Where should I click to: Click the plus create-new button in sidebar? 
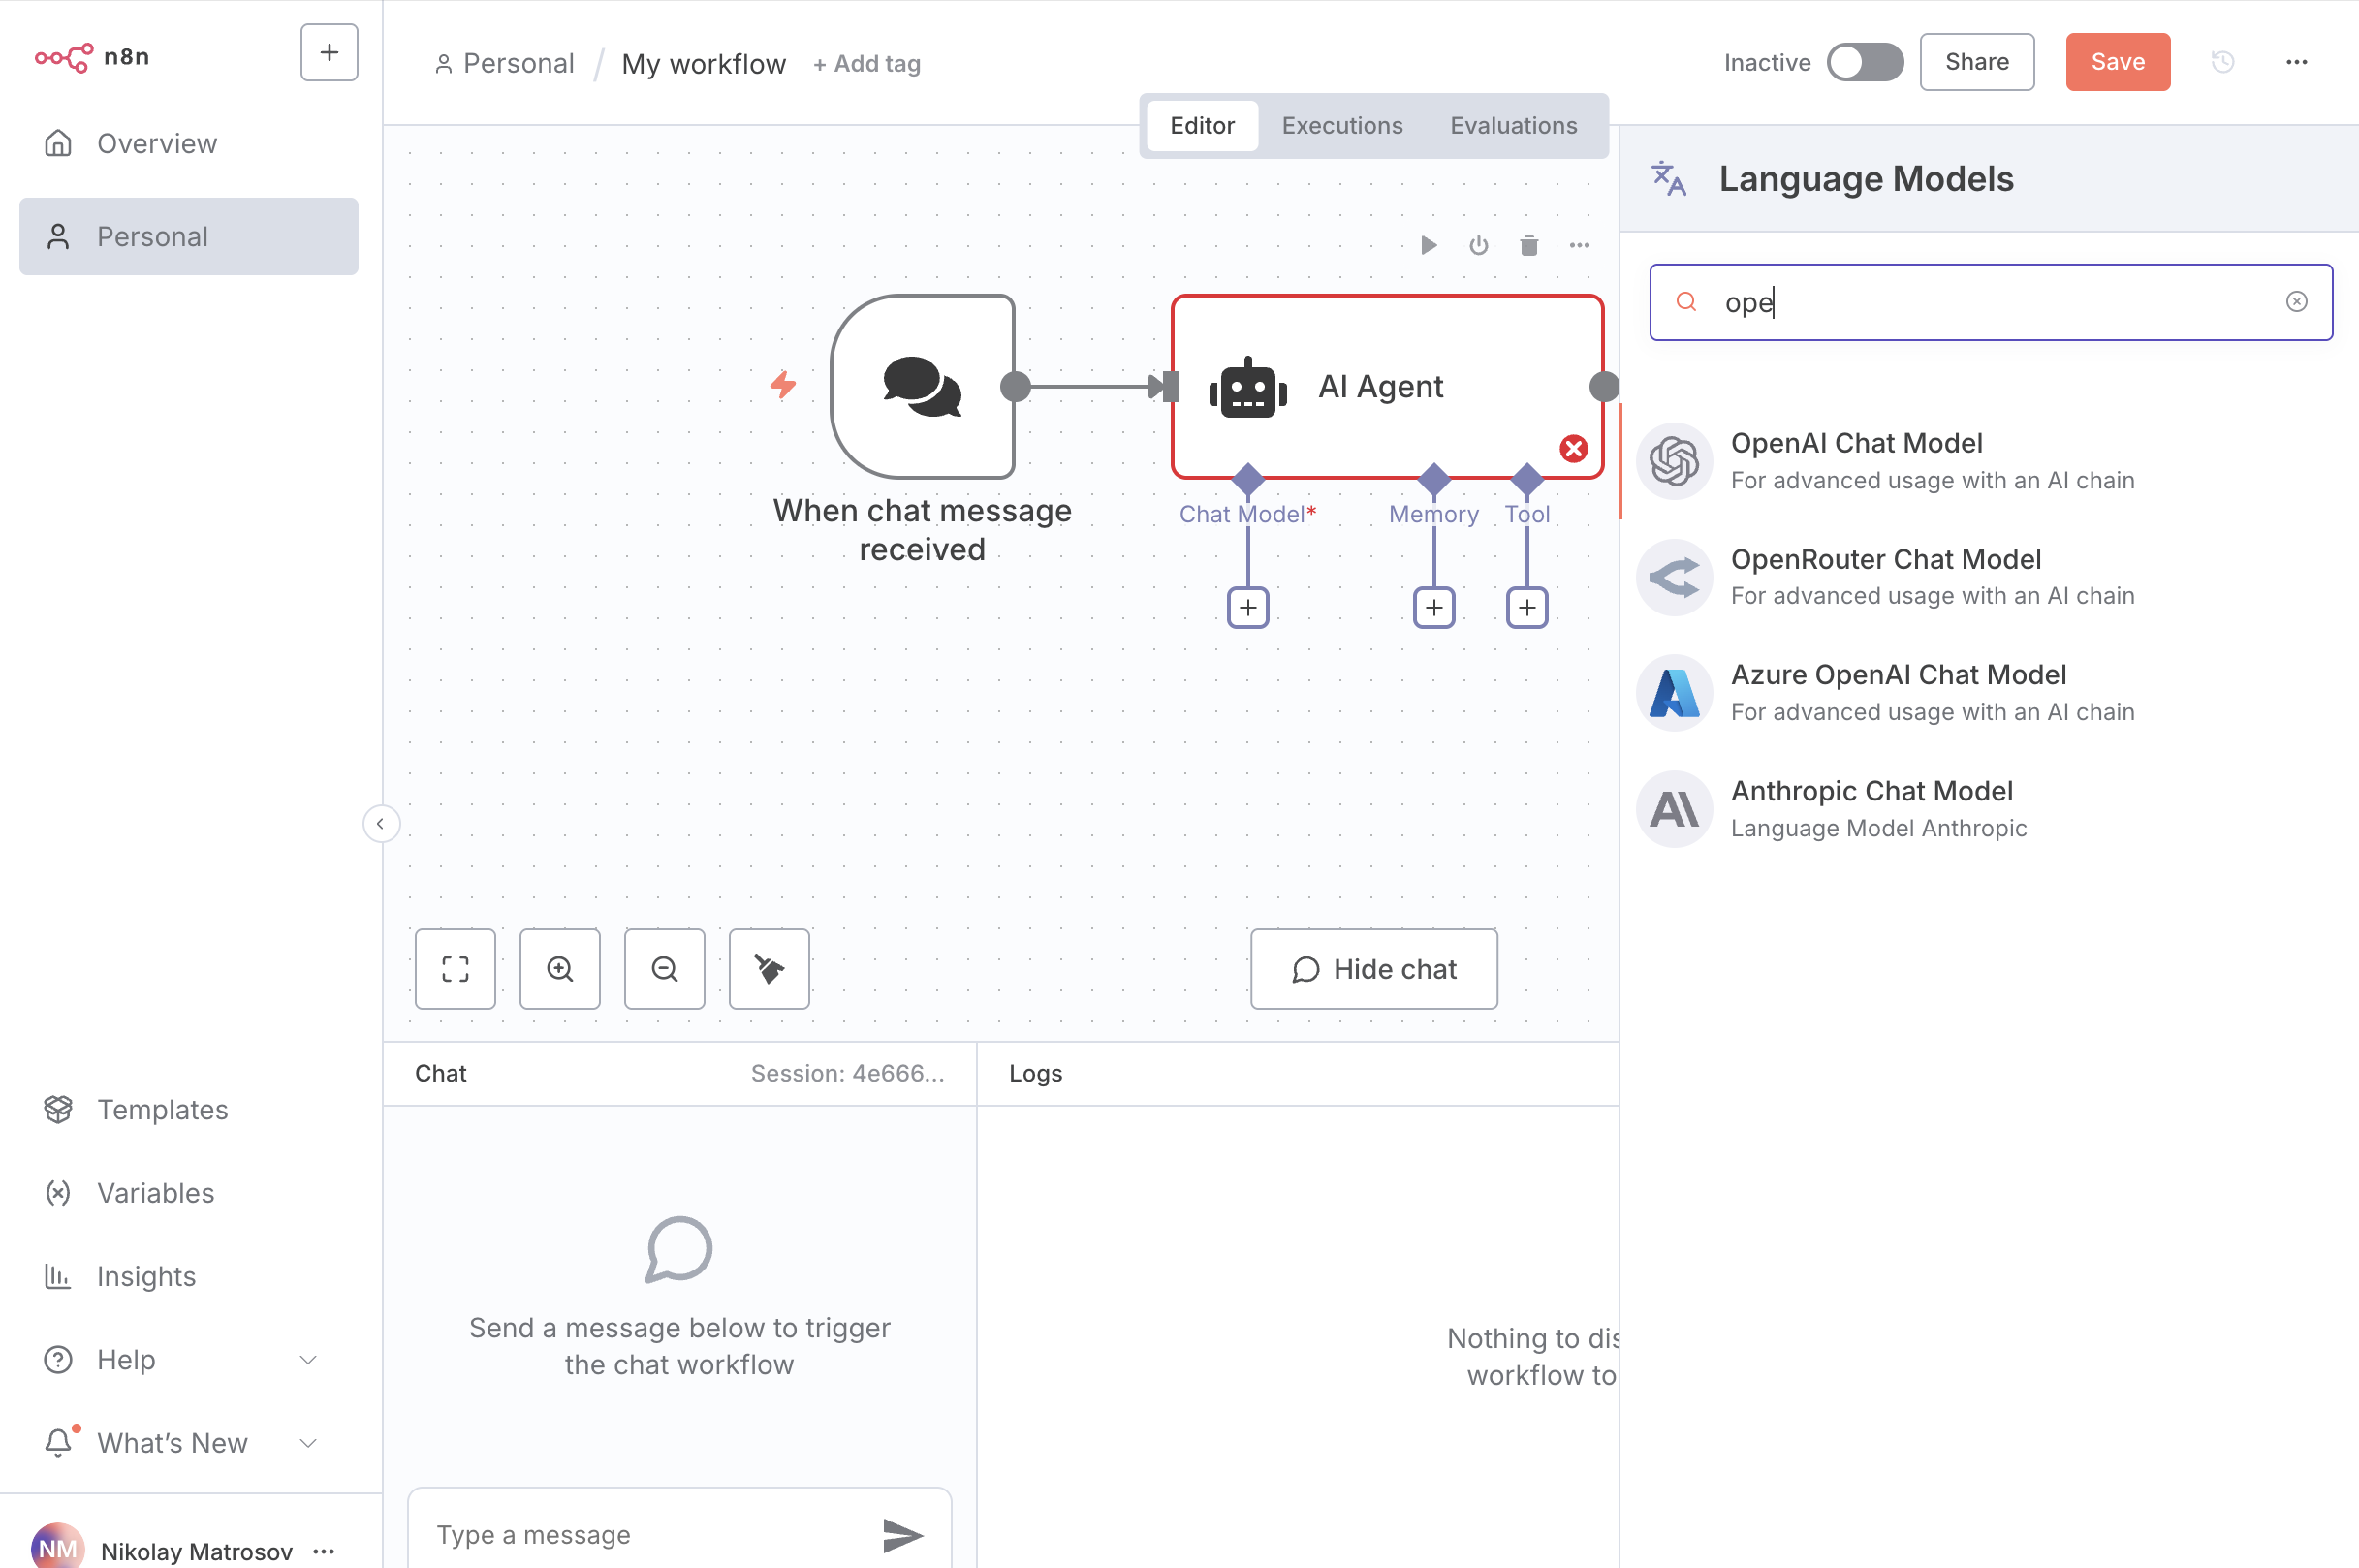click(x=329, y=53)
